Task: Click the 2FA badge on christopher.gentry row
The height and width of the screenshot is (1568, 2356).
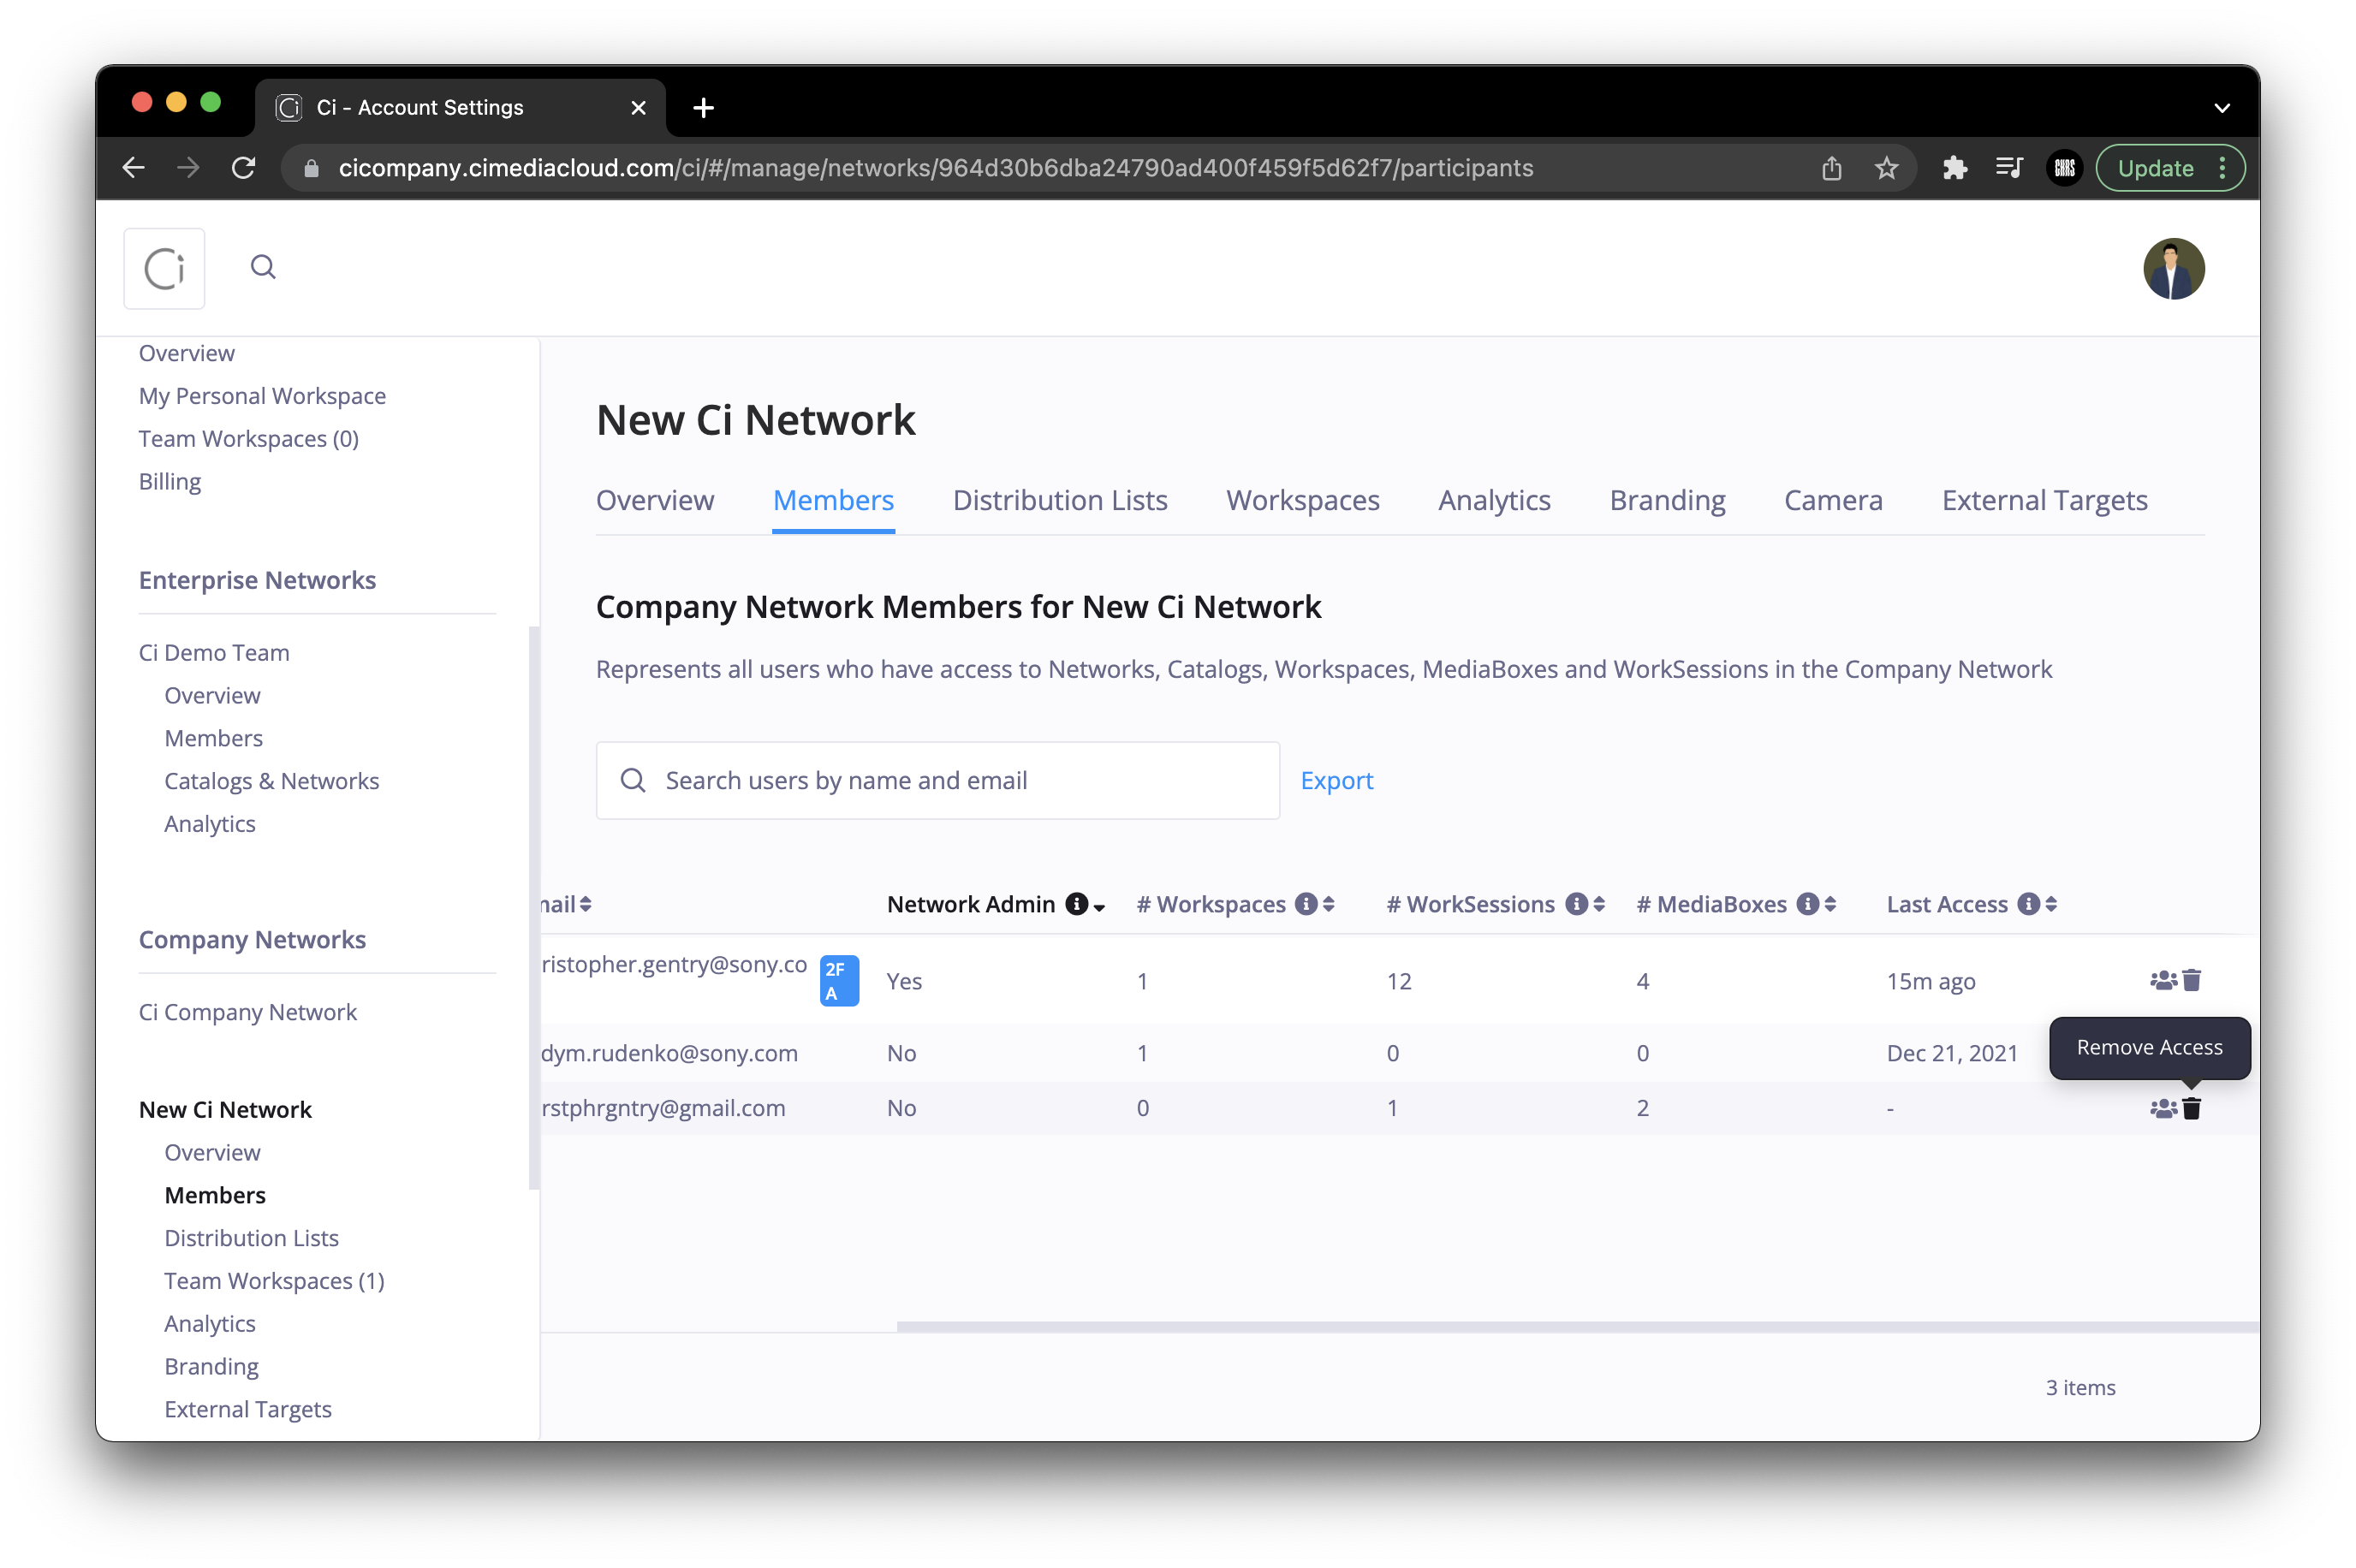Action: tap(839, 981)
